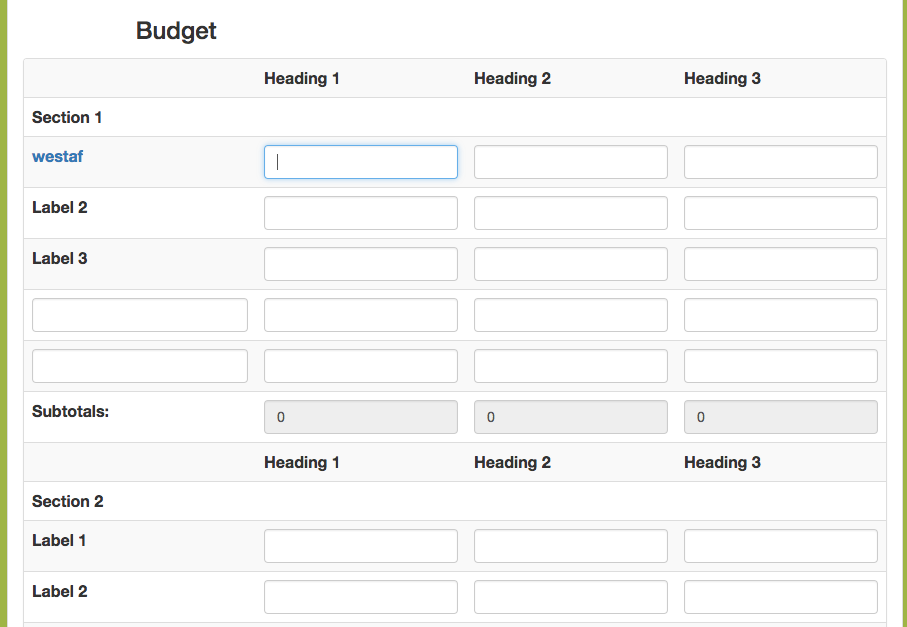
Task: Click the Heading 3 Subtotals box
Action: (x=781, y=417)
